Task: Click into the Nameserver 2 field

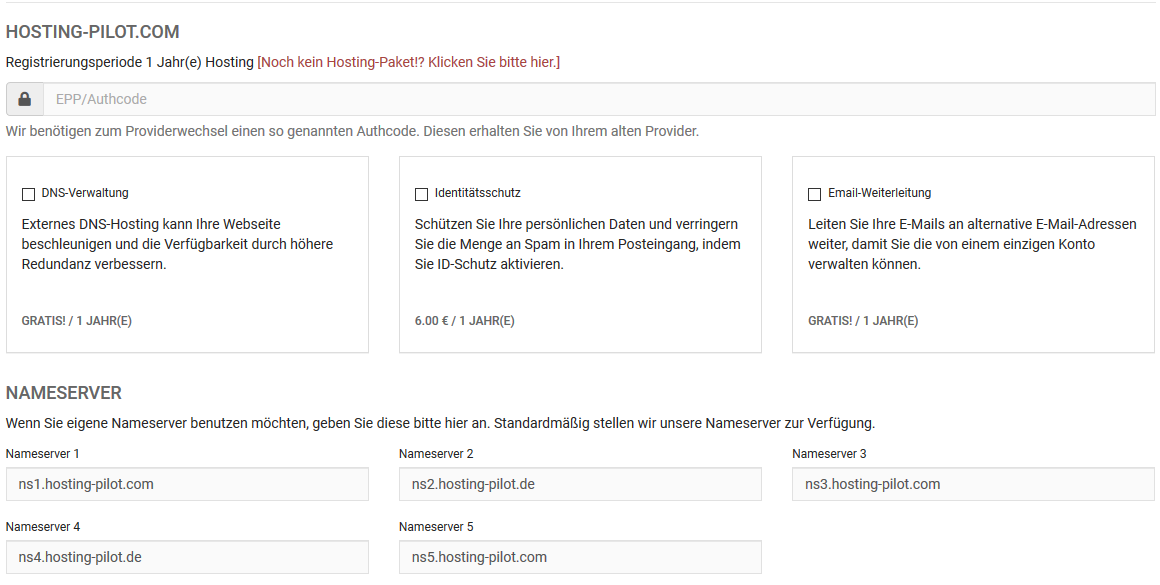Action: click(x=580, y=484)
